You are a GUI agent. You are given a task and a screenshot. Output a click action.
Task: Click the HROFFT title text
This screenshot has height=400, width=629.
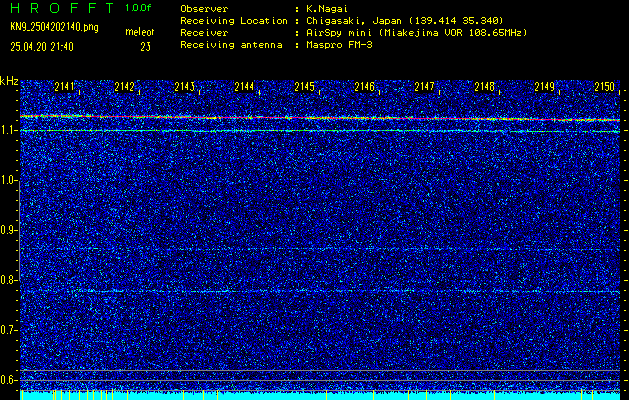point(62,8)
